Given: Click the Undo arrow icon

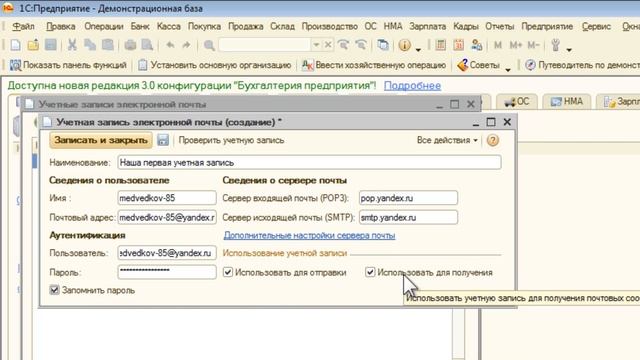Looking at the screenshot, I should click(x=170, y=45).
